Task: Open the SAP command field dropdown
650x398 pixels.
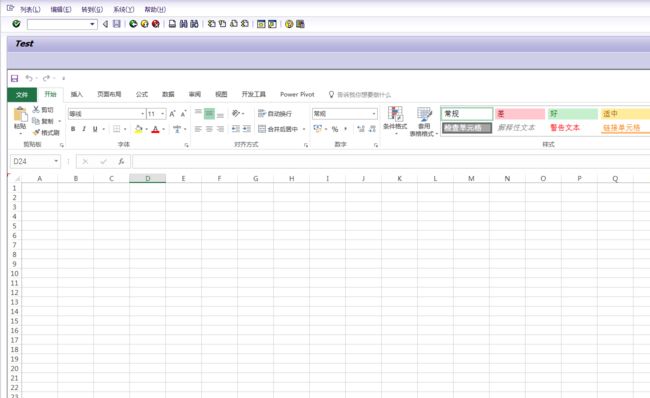Action: click(x=92, y=24)
